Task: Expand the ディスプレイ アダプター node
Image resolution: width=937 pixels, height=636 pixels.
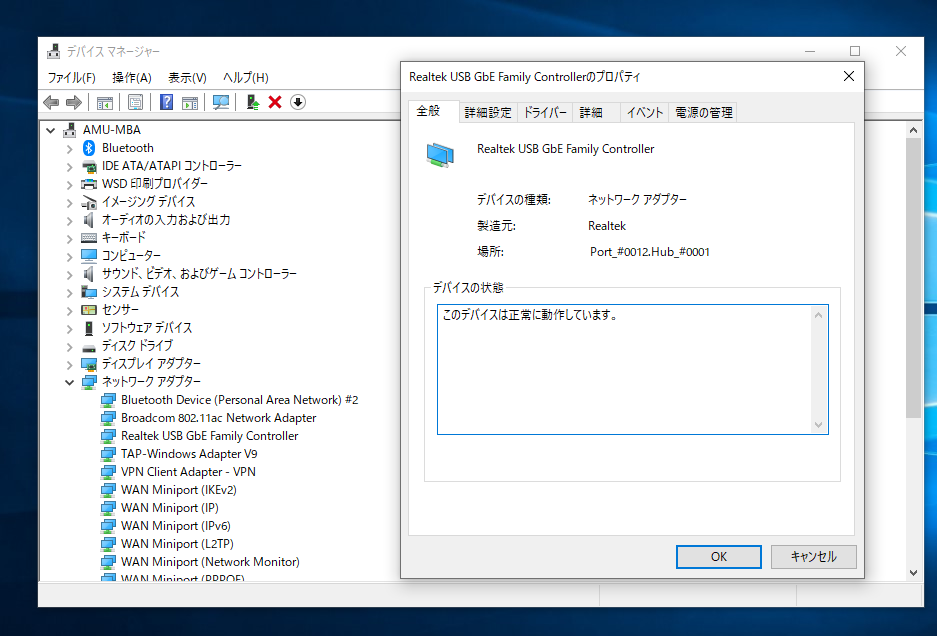Action: [x=69, y=364]
